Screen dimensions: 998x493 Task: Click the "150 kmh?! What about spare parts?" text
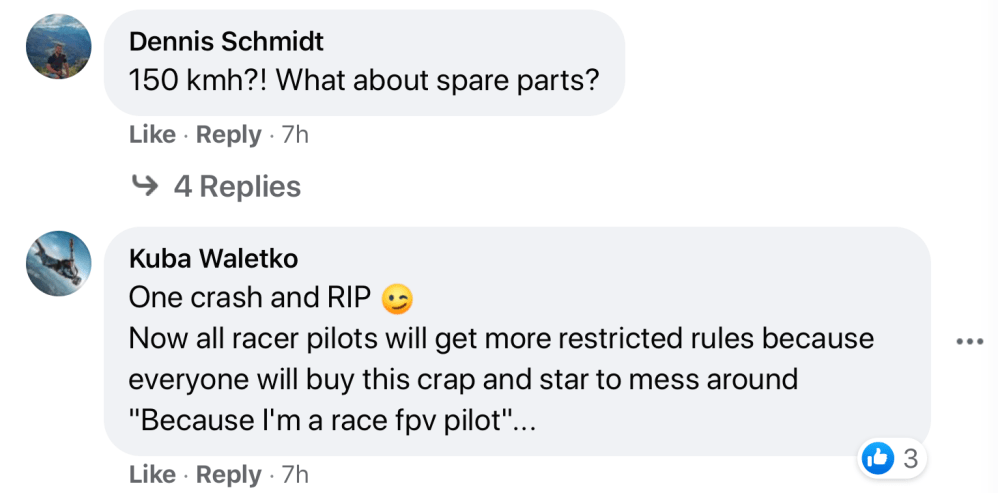tap(364, 80)
